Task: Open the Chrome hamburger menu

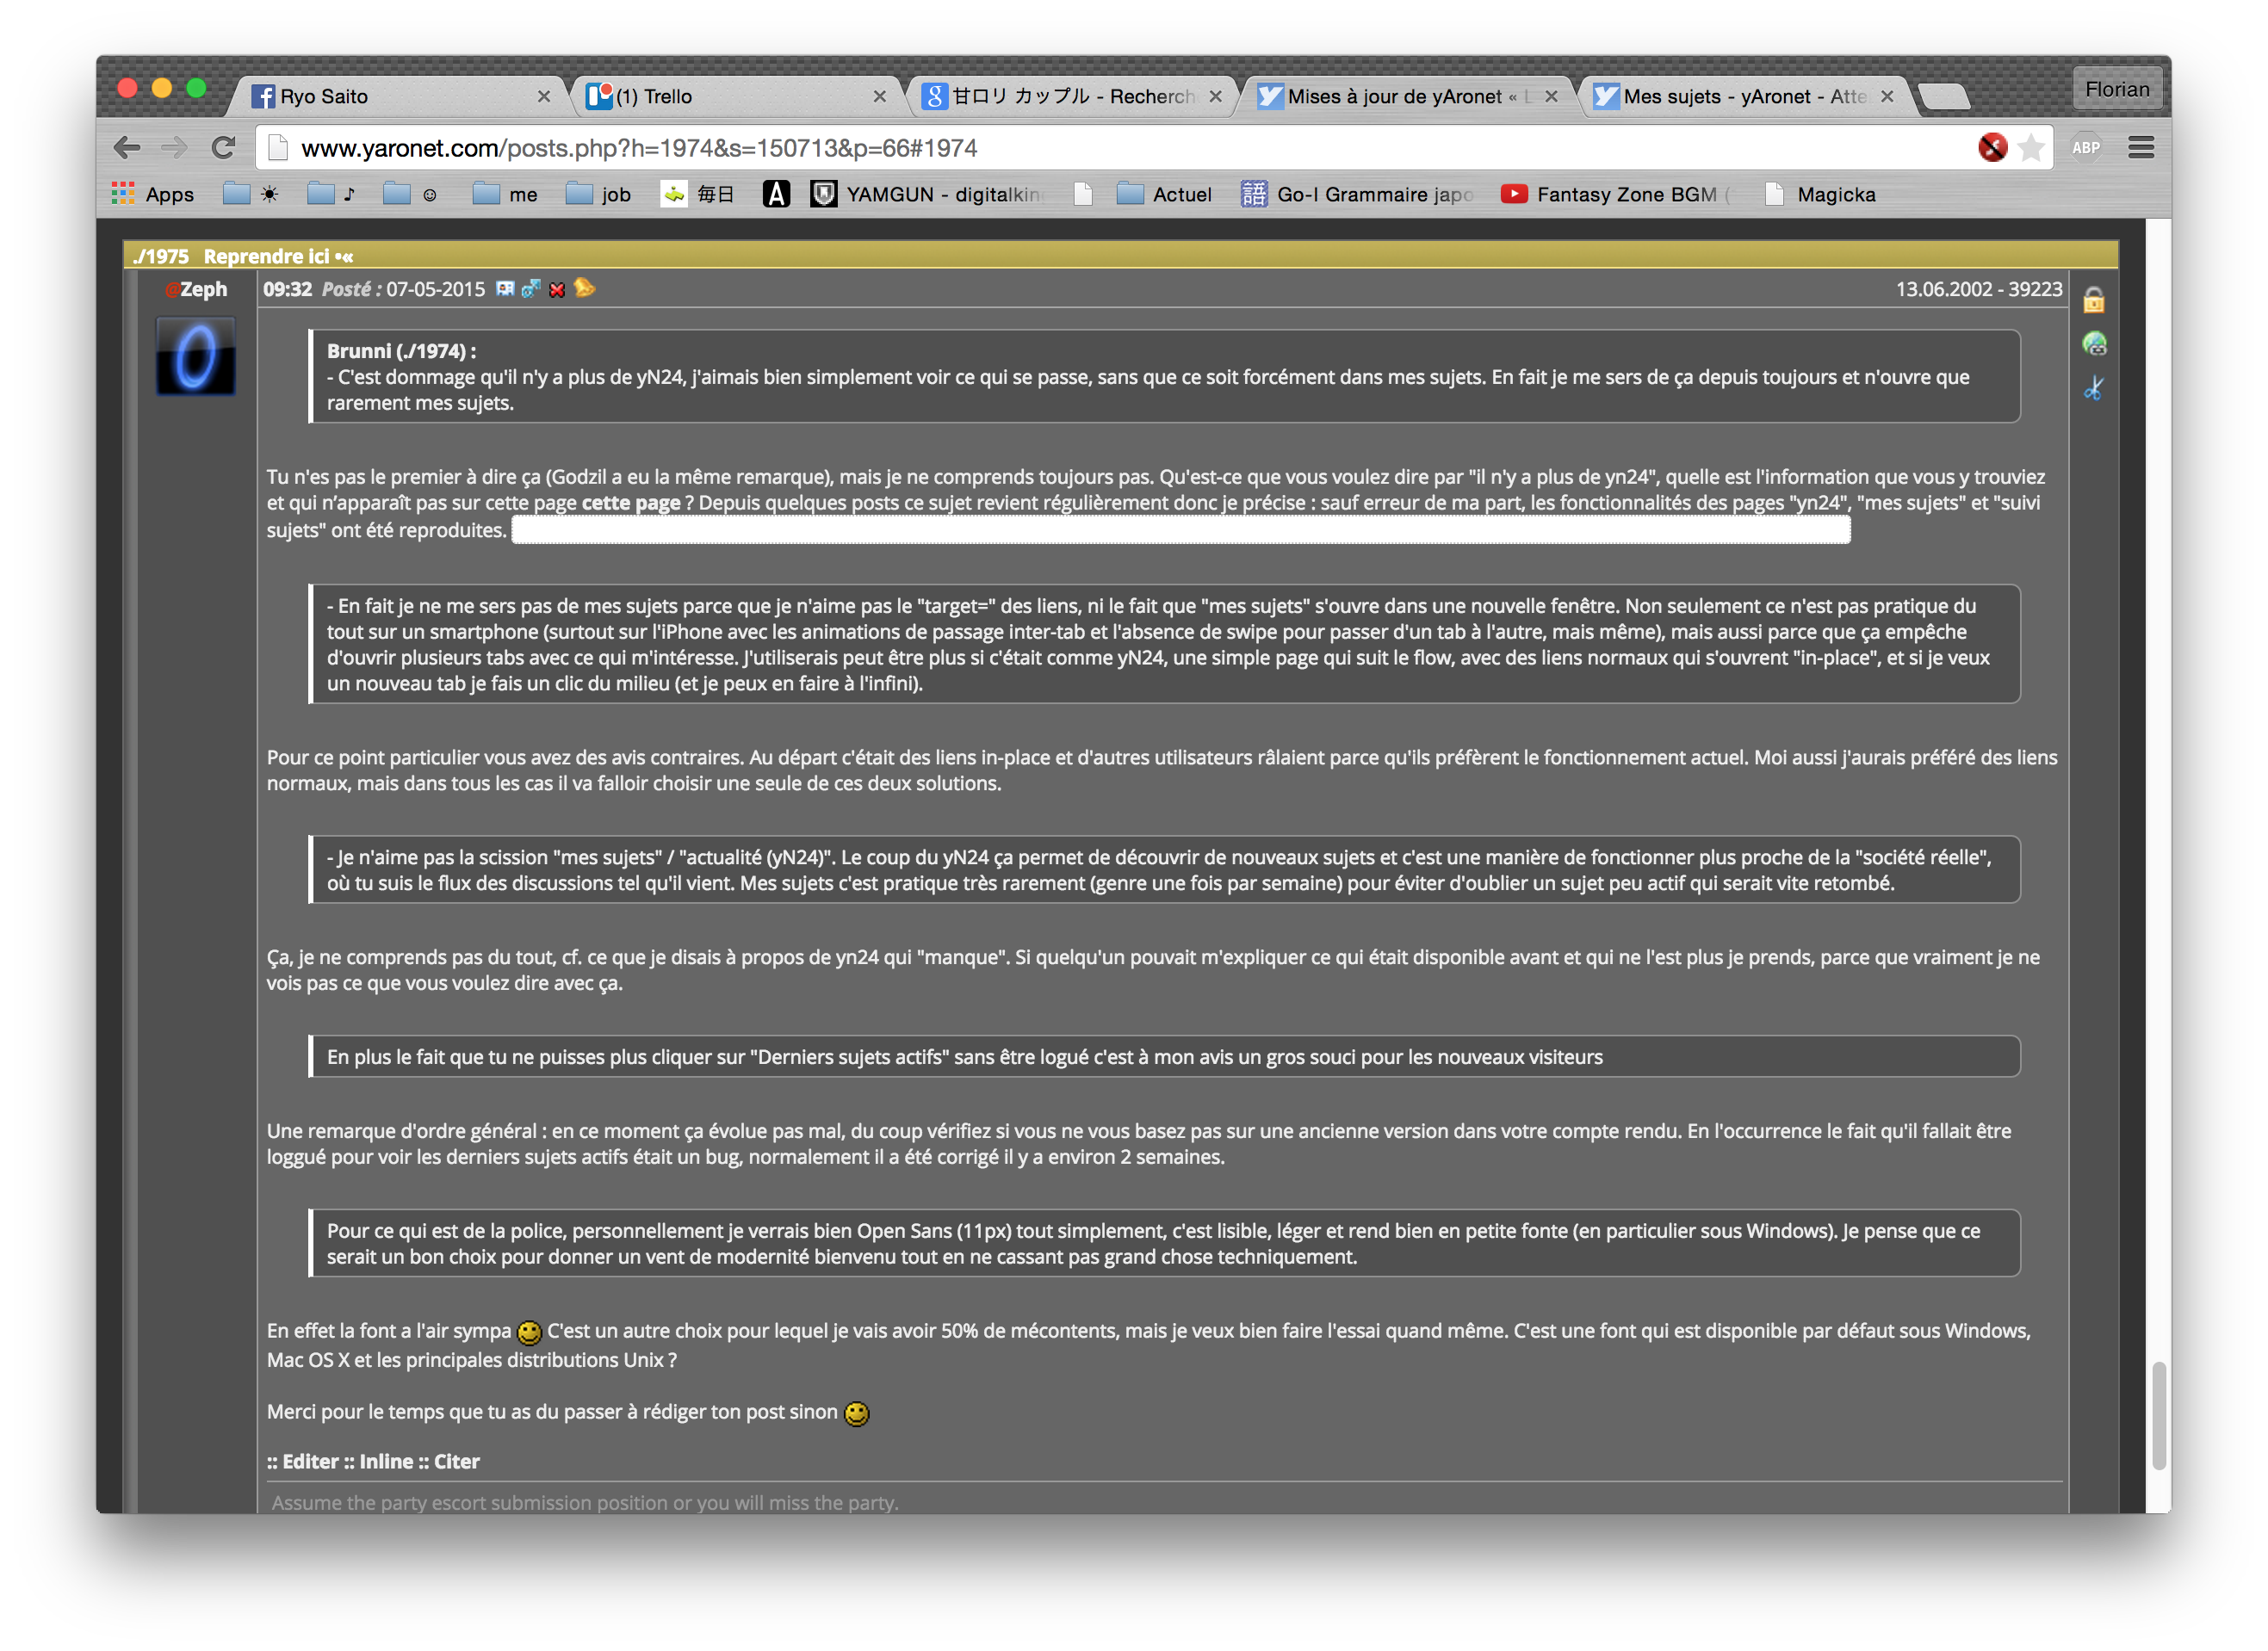Action: coord(2140,148)
